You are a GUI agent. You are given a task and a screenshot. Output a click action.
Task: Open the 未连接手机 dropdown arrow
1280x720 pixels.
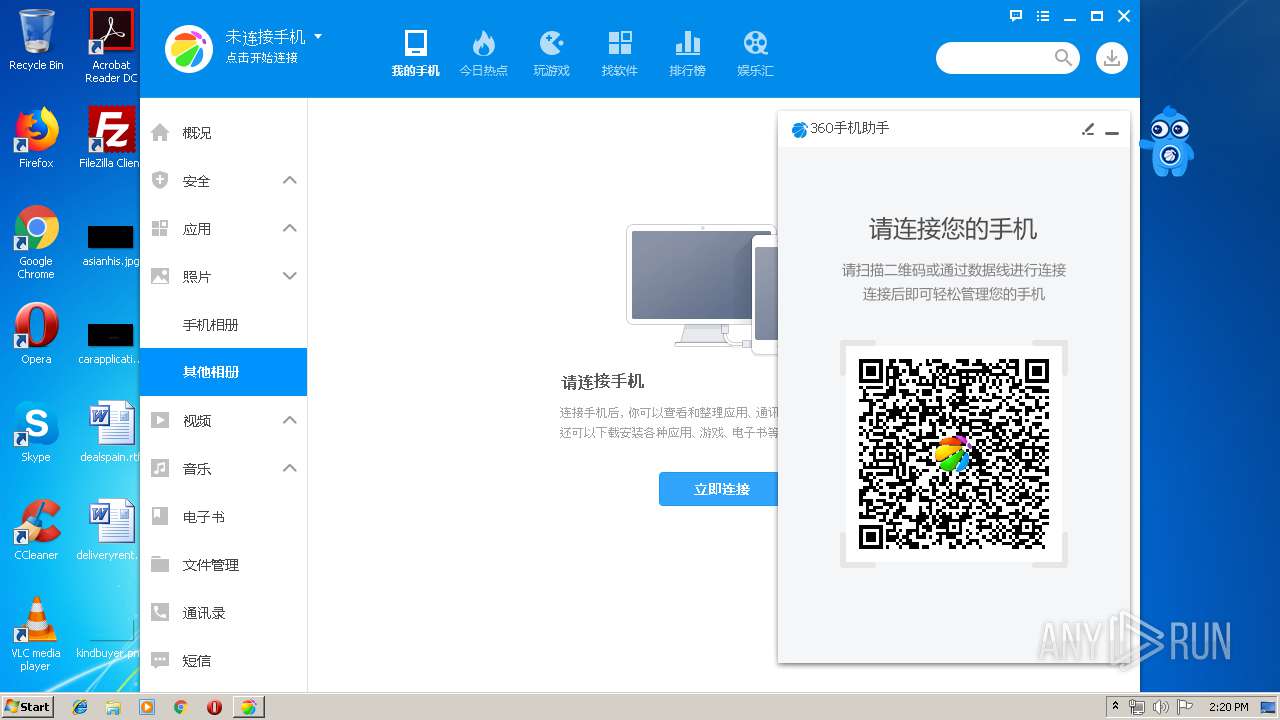(318, 36)
